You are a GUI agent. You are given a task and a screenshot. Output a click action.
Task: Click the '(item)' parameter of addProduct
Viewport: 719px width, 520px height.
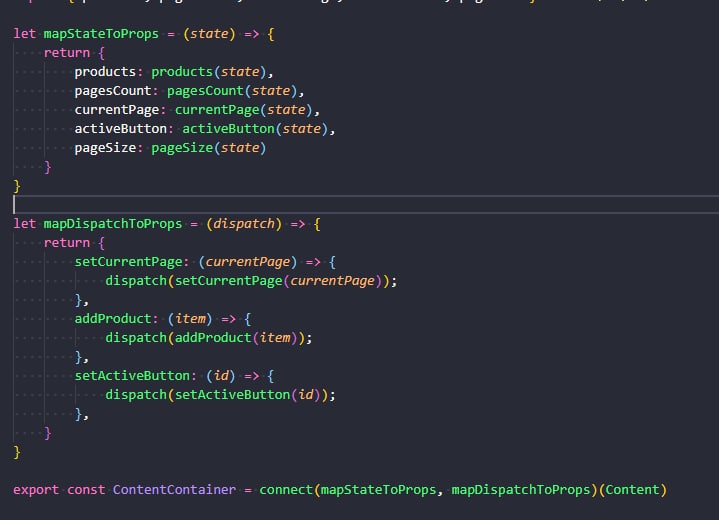point(189,319)
